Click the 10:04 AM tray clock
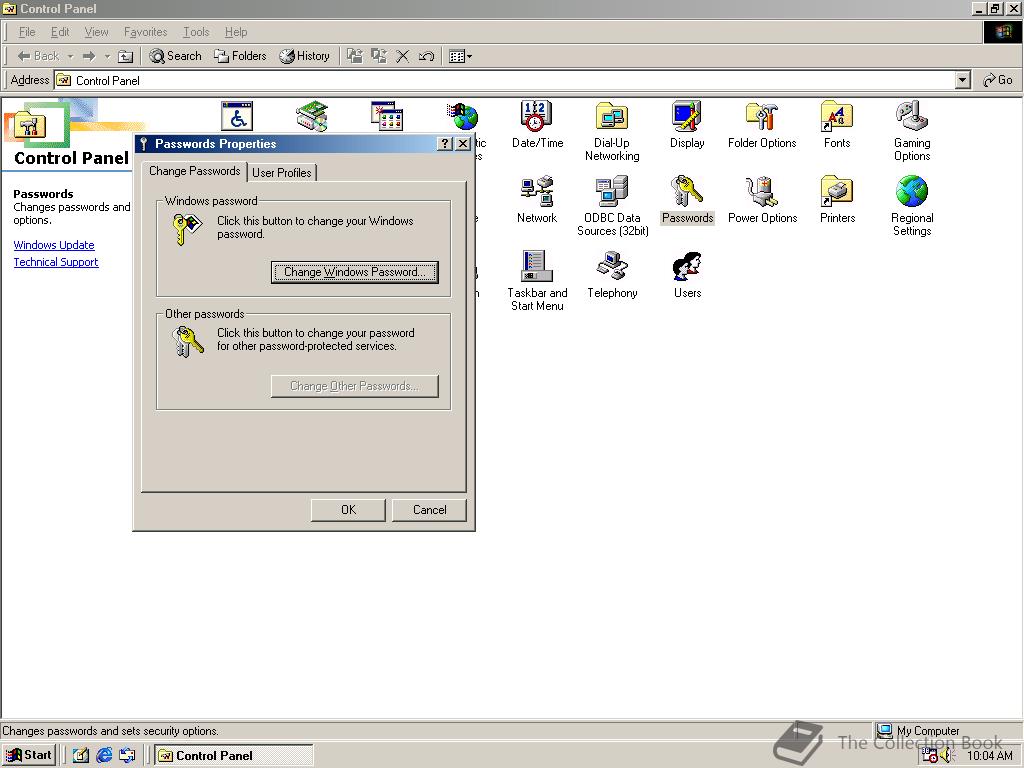Screen dimensions: 1024x768 pyautogui.click(x=989, y=756)
